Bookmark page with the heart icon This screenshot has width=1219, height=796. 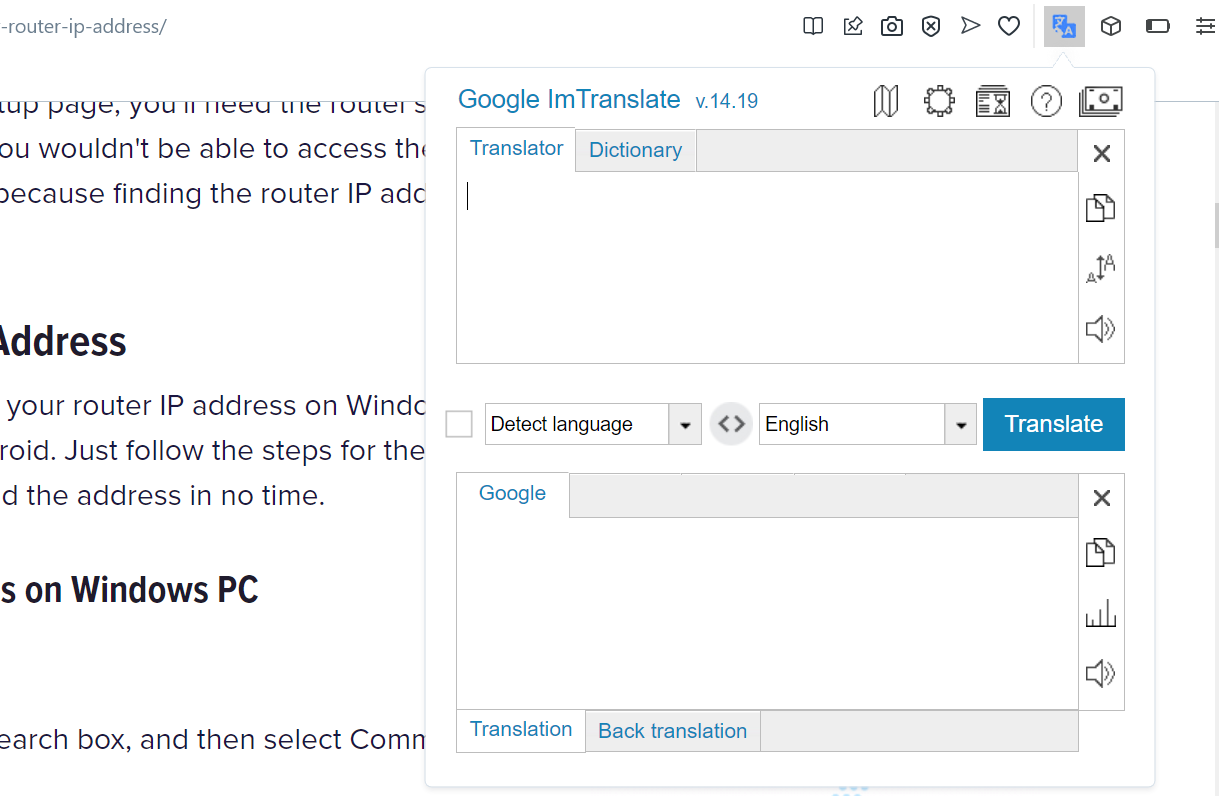click(1009, 26)
